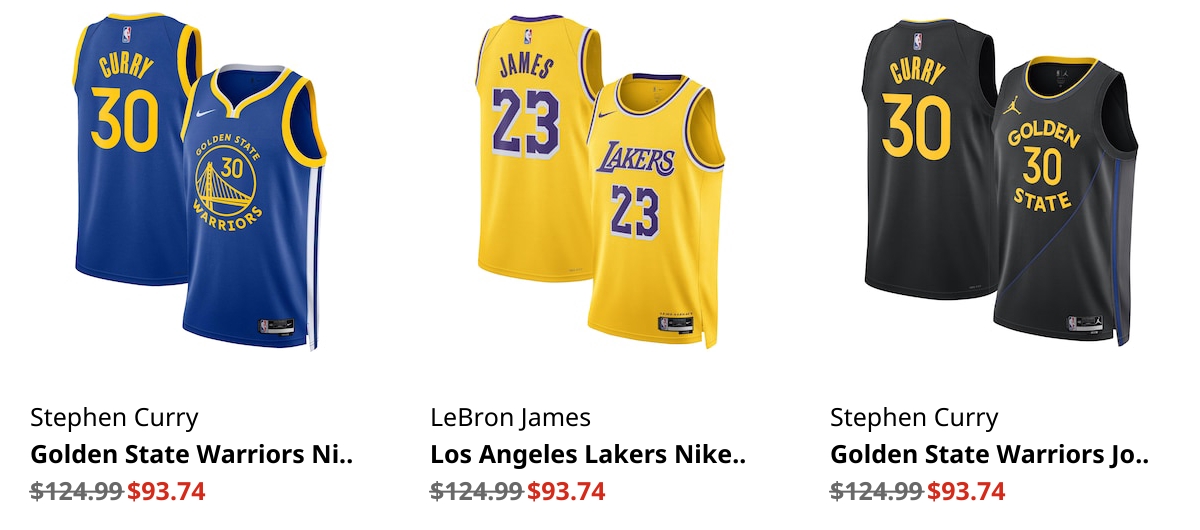
Task: Click the LeBron James player name
Action: pyautogui.click(x=510, y=418)
